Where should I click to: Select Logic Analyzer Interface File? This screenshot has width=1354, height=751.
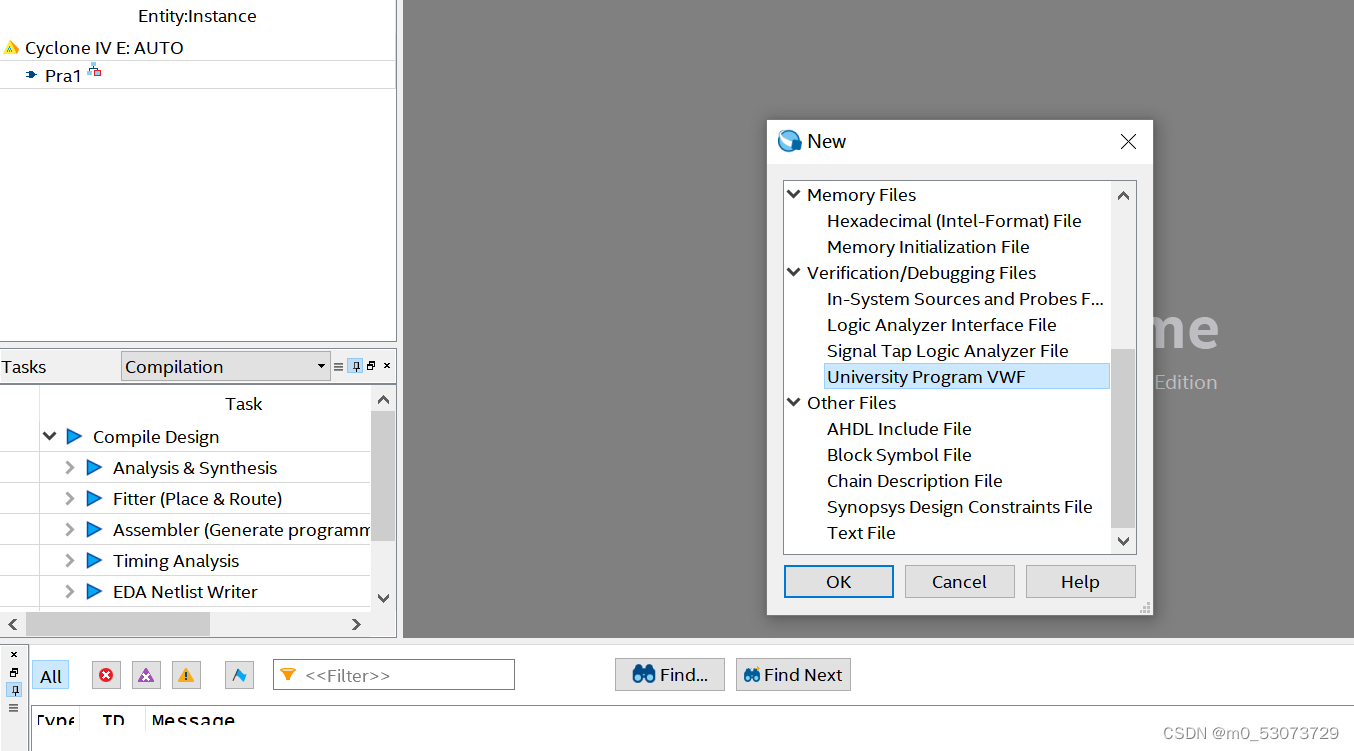(941, 325)
